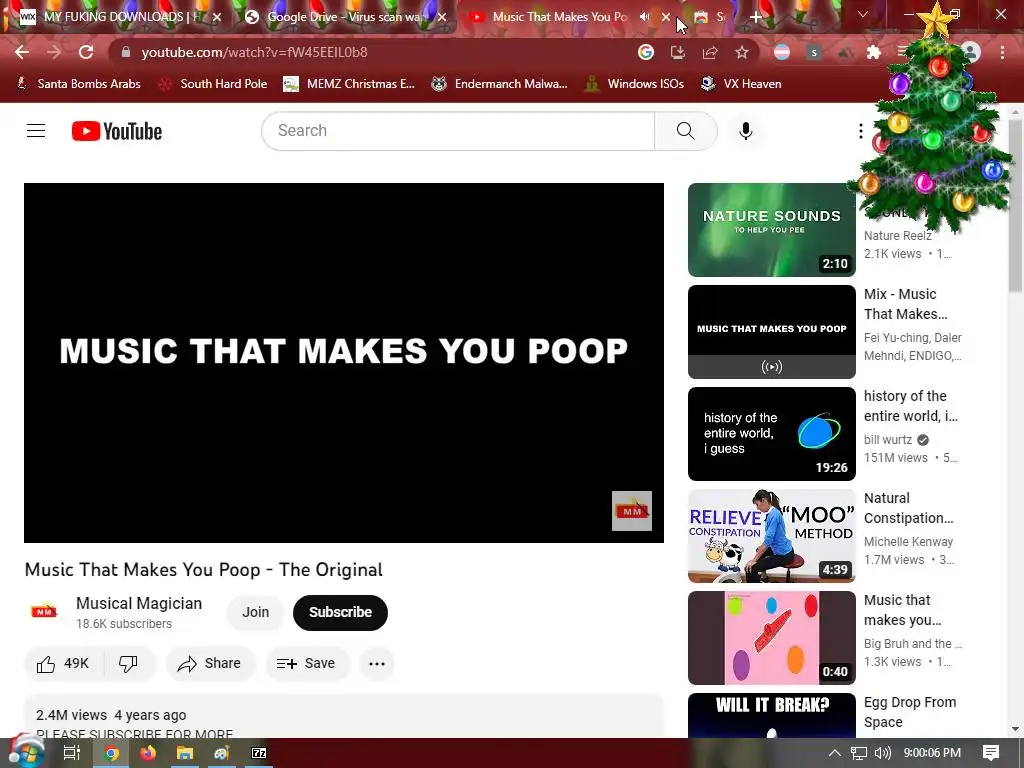
Task: Open Egg Drop From Space video title
Action: click(910, 712)
